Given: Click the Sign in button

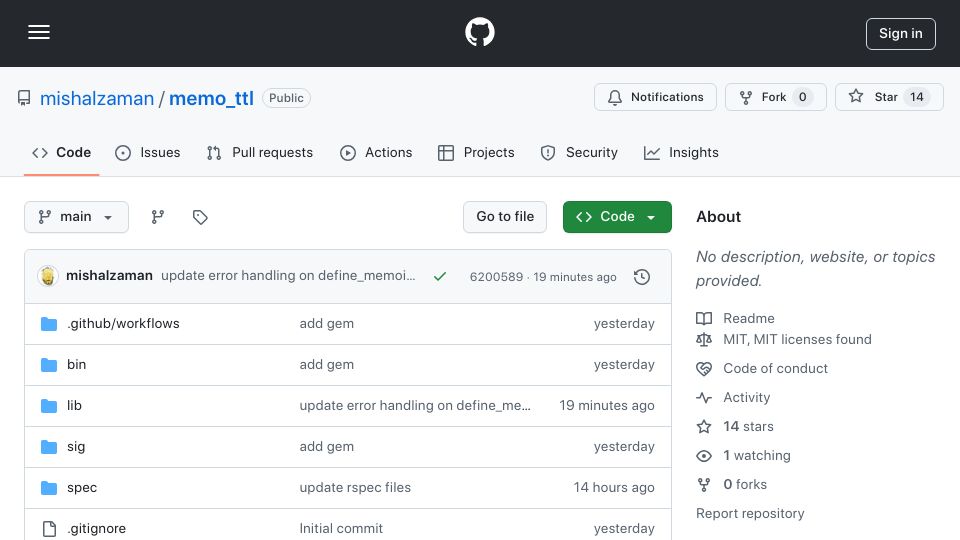Looking at the screenshot, I should 901,34.
